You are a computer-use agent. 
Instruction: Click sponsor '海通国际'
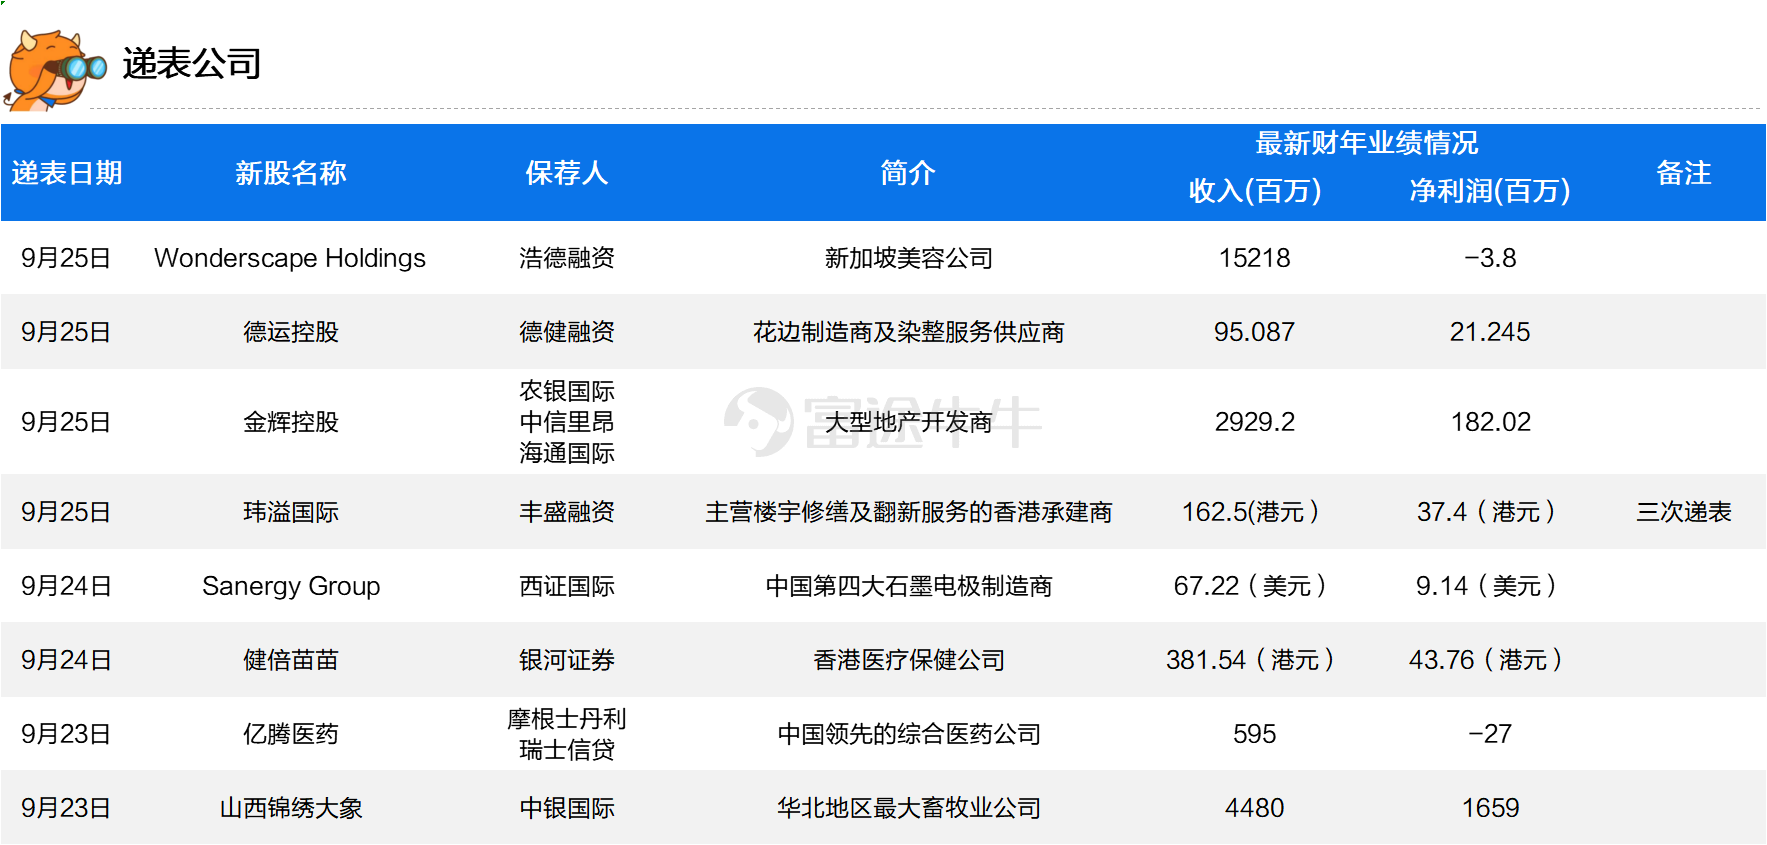(x=567, y=453)
